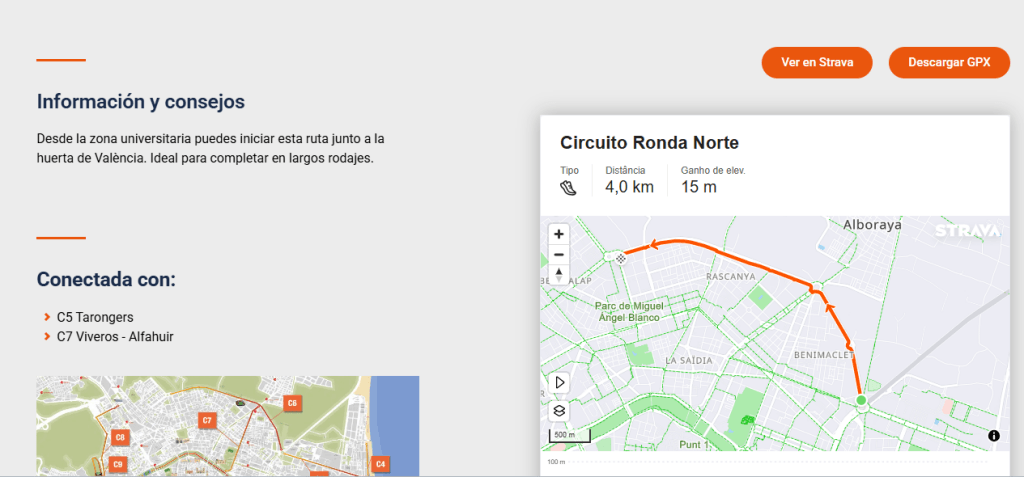Open the map layers selector

point(560,411)
